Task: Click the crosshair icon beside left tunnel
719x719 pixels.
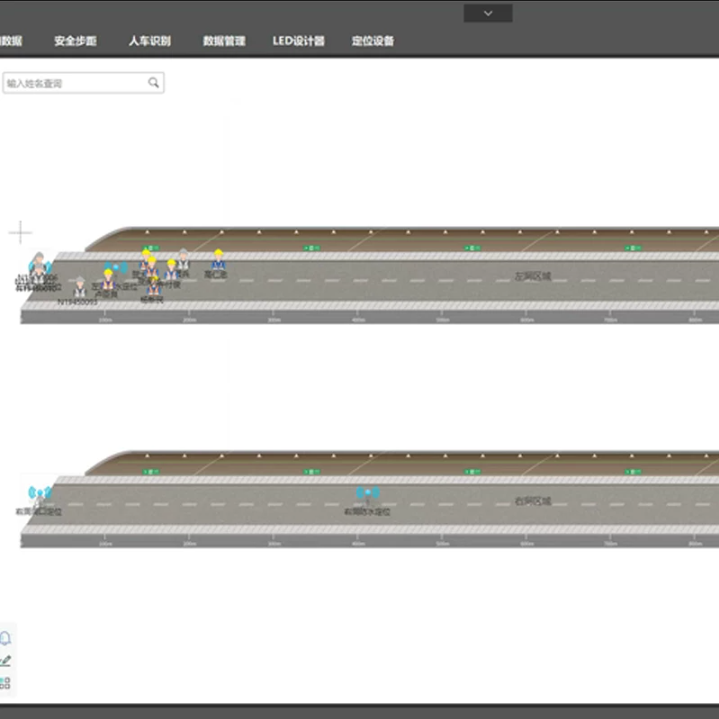Action: tap(20, 234)
